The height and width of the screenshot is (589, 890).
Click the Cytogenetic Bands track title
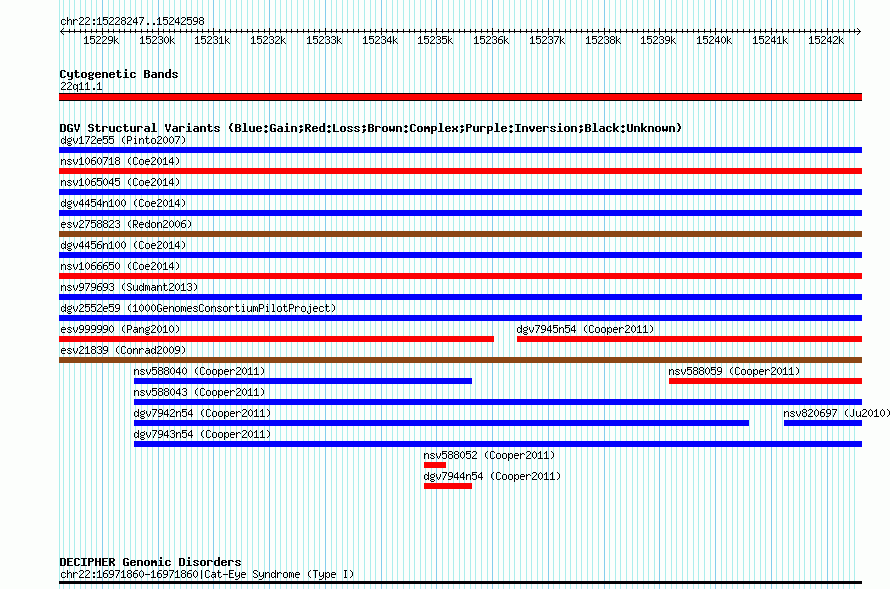click(119, 74)
